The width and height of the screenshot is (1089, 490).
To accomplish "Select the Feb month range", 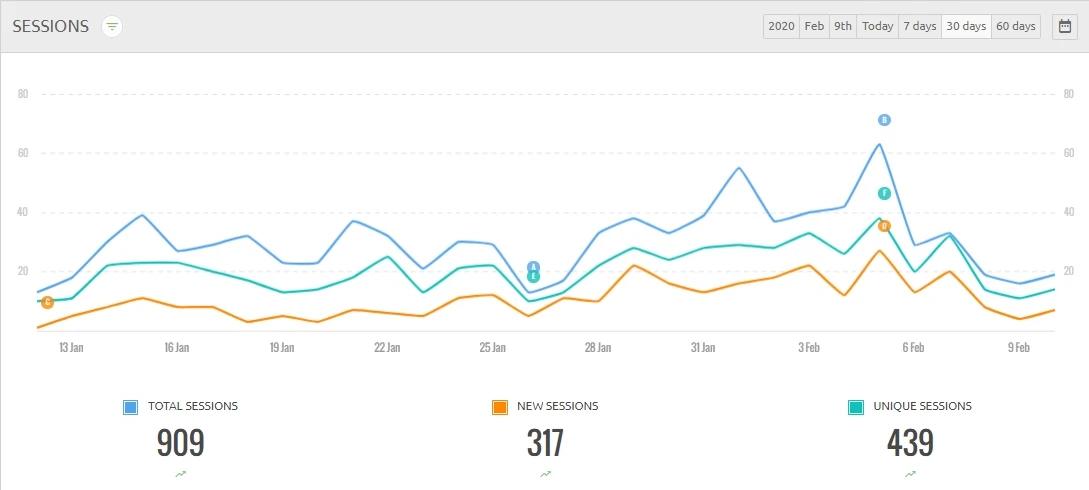I will 815,27.
